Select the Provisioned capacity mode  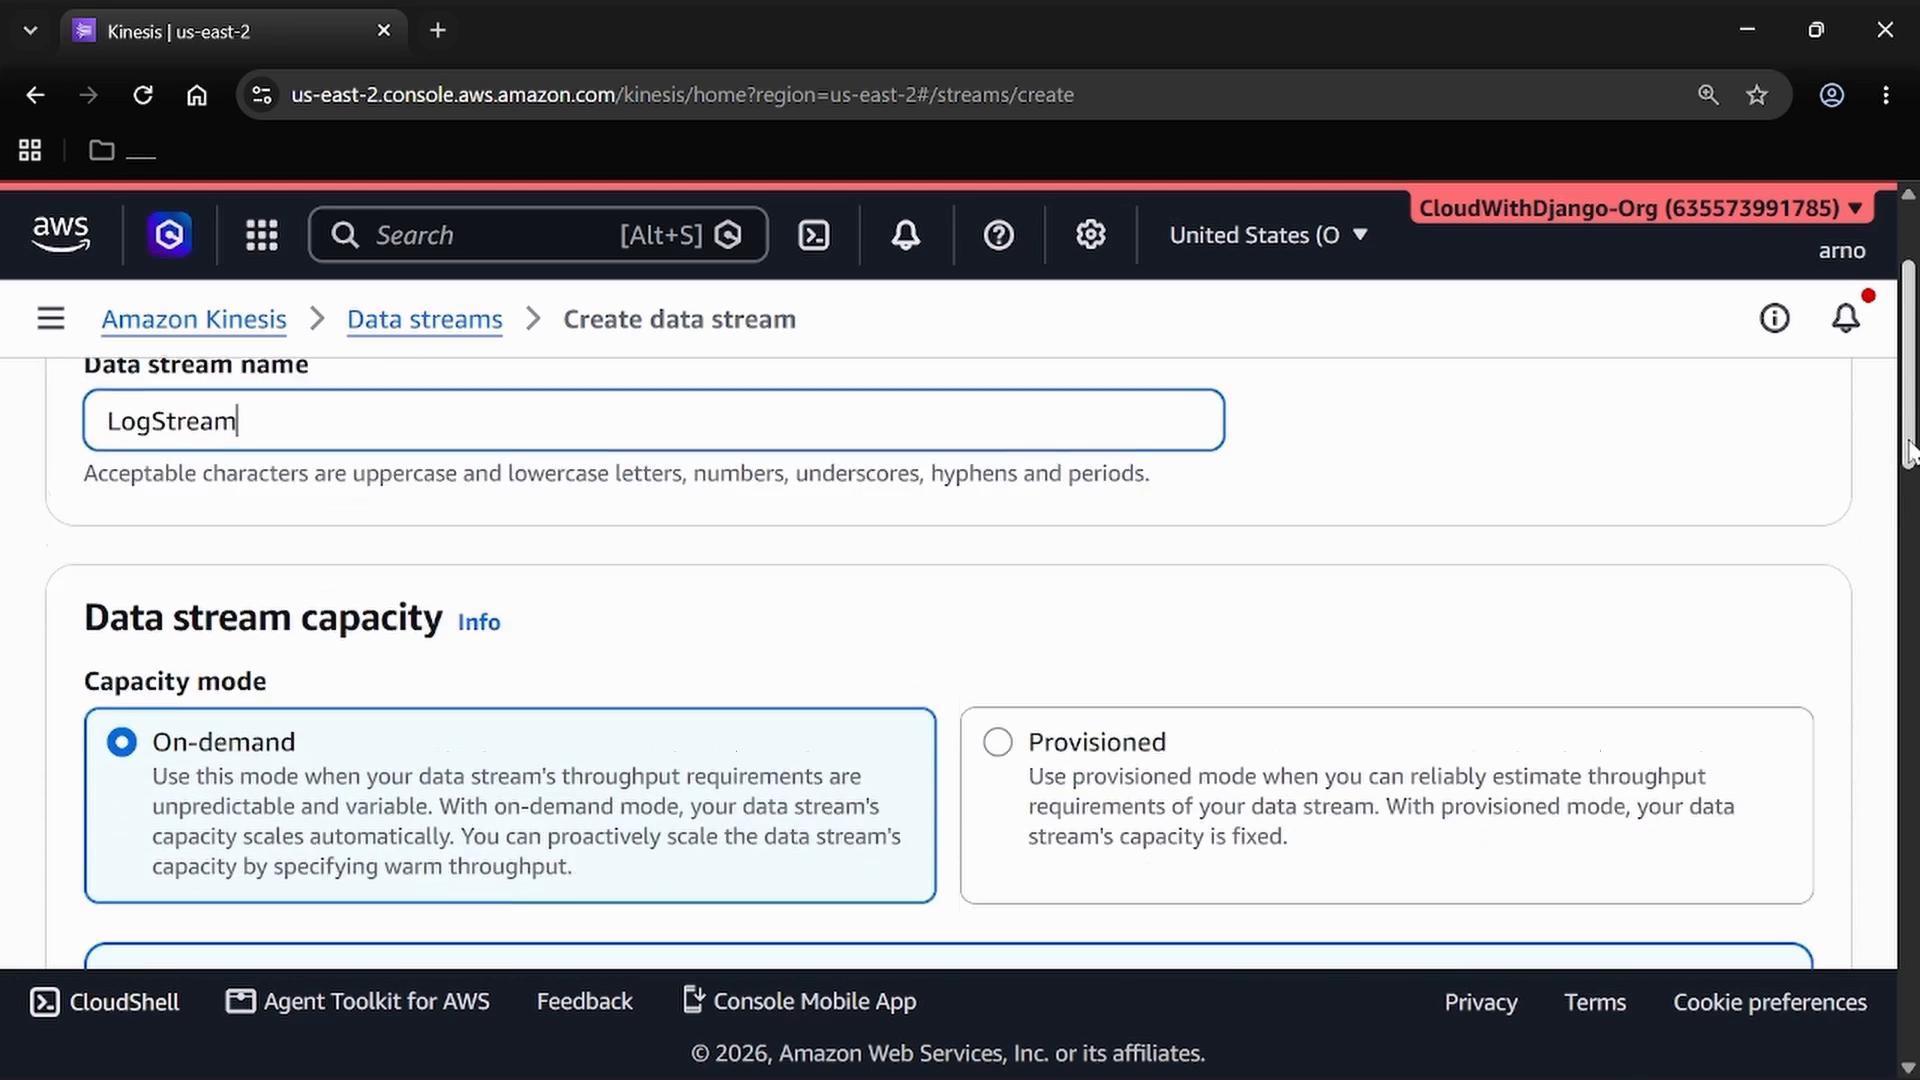click(x=1386, y=805)
